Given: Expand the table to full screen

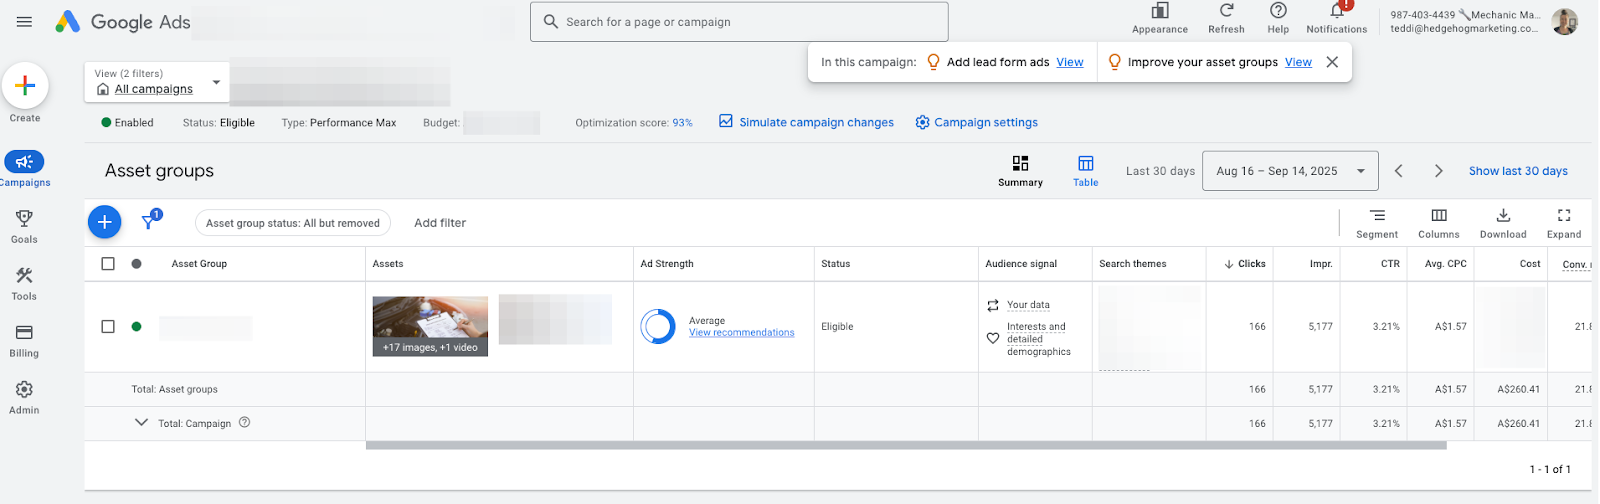Looking at the screenshot, I should pyautogui.click(x=1564, y=223).
